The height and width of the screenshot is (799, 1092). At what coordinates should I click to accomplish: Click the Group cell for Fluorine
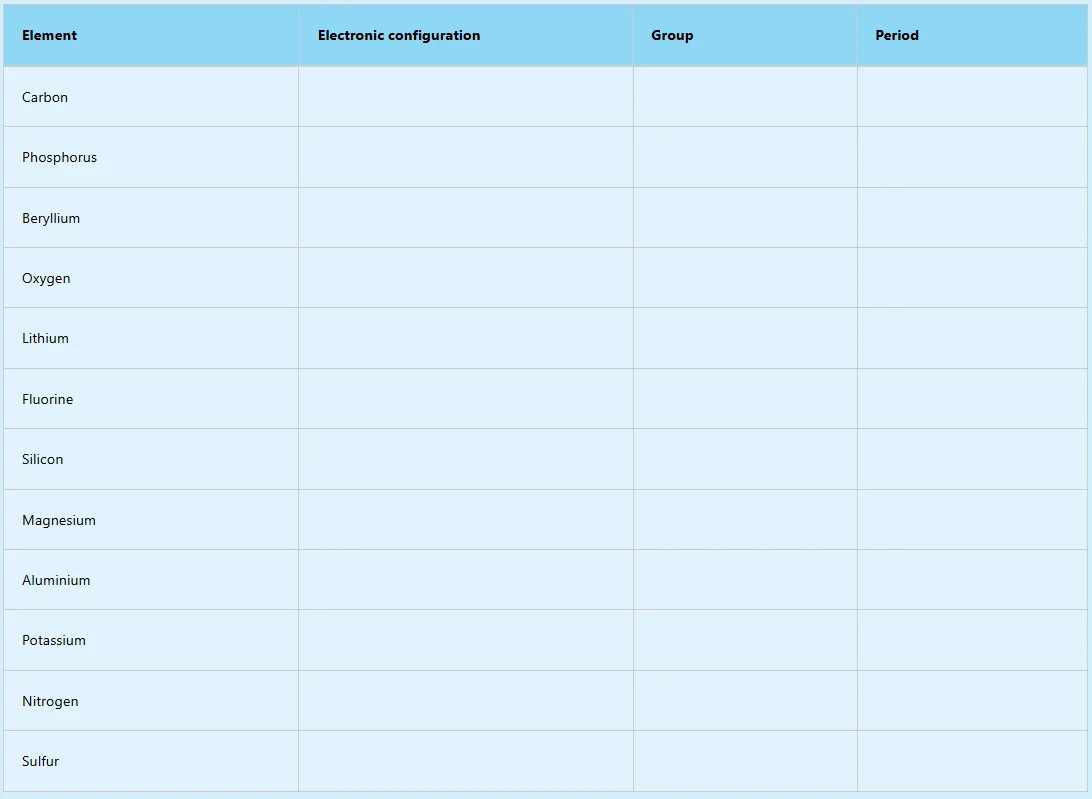(x=745, y=399)
